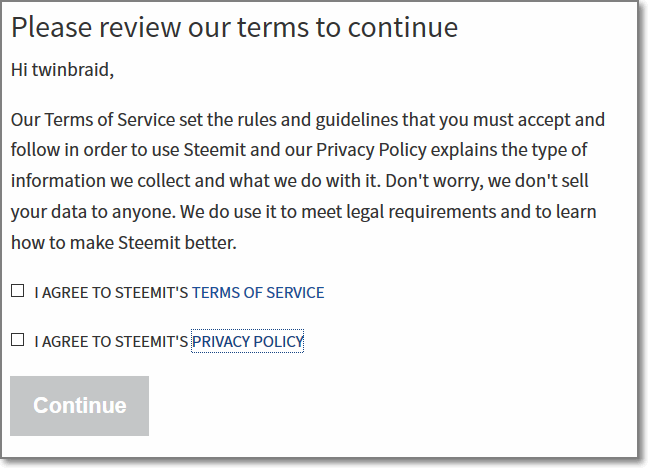The height and width of the screenshot is (468, 648).
Task: Open the TERMS OF SERVICE link
Action: click(258, 293)
